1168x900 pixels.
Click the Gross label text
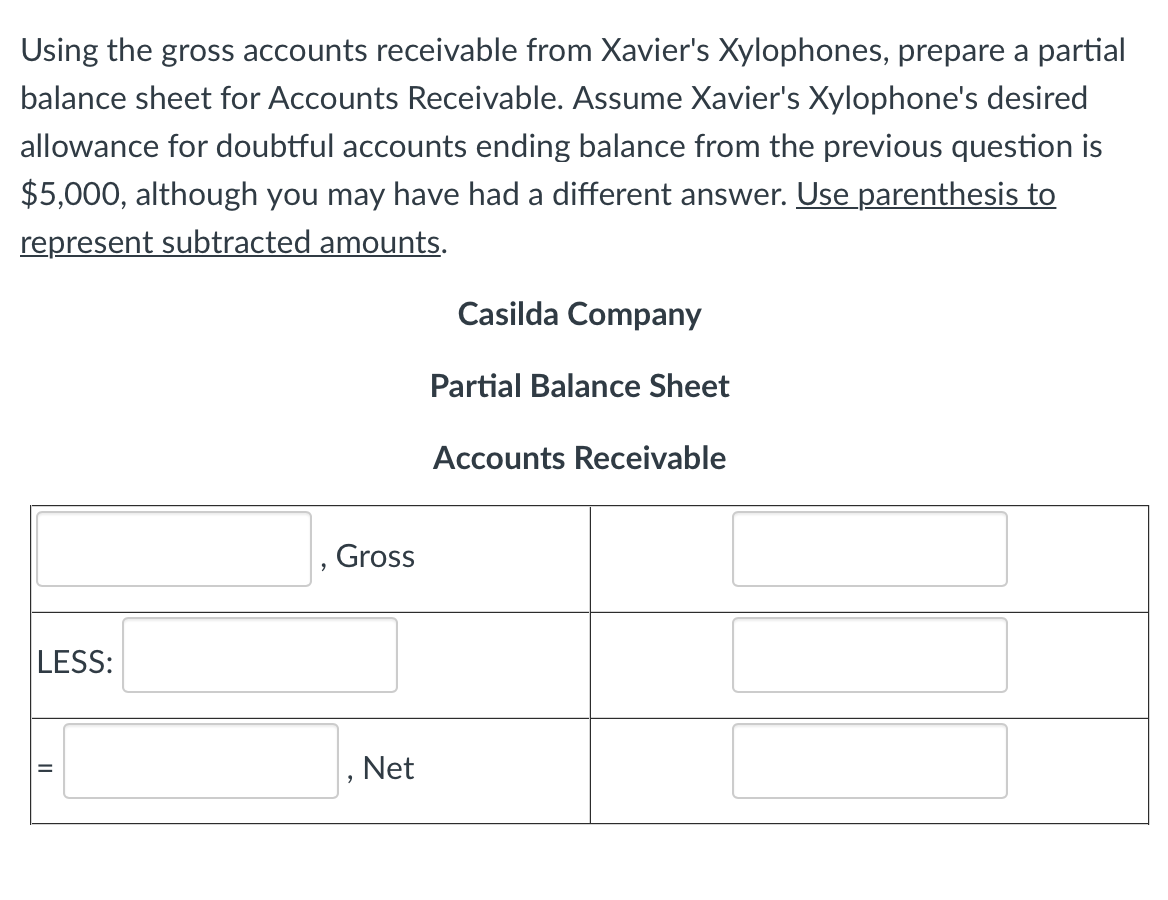pos(376,557)
